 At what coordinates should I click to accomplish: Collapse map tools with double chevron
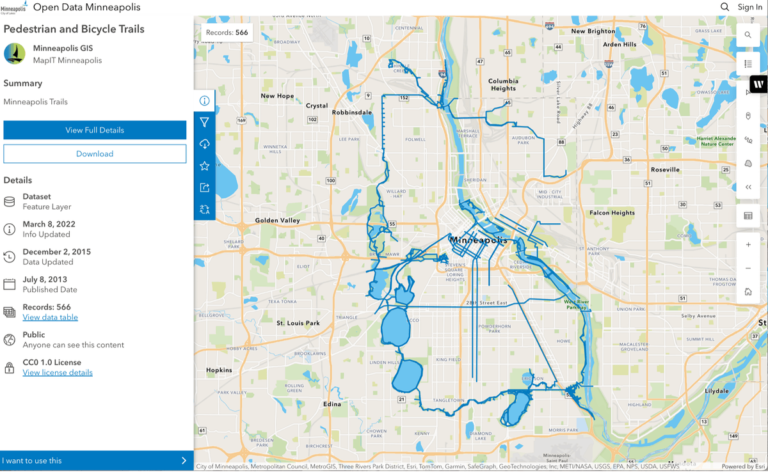pyautogui.click(x=748, y=187)
